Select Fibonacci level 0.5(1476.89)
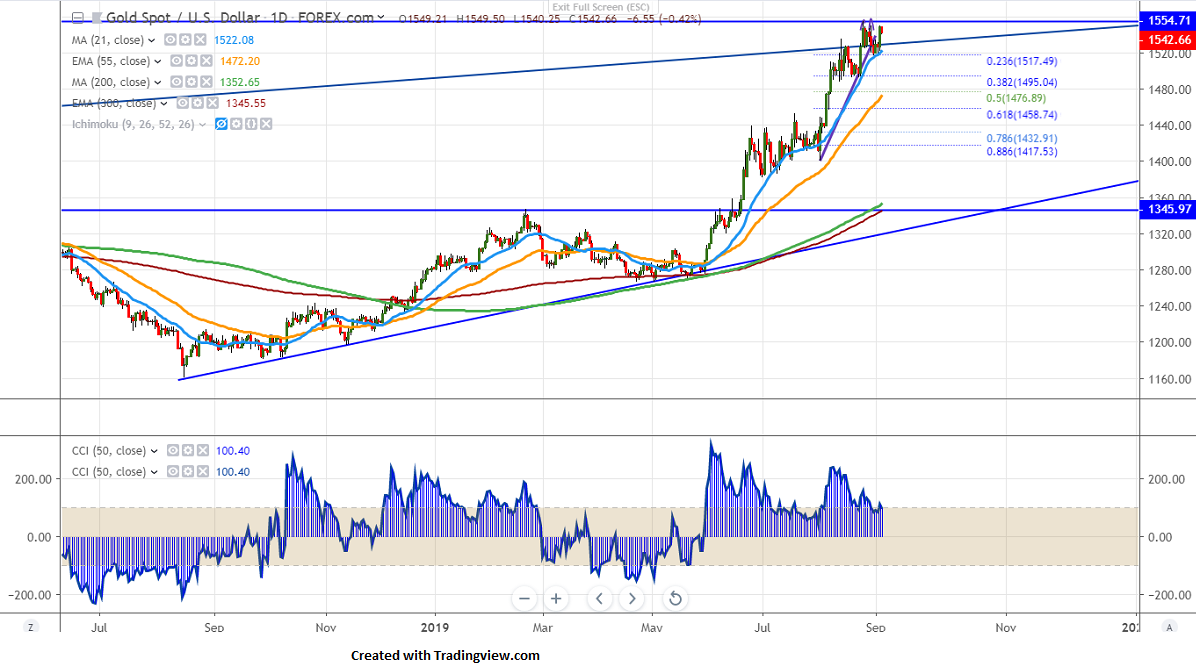The width and height of the screenshot is (1196, 663). pos(1016,98)
